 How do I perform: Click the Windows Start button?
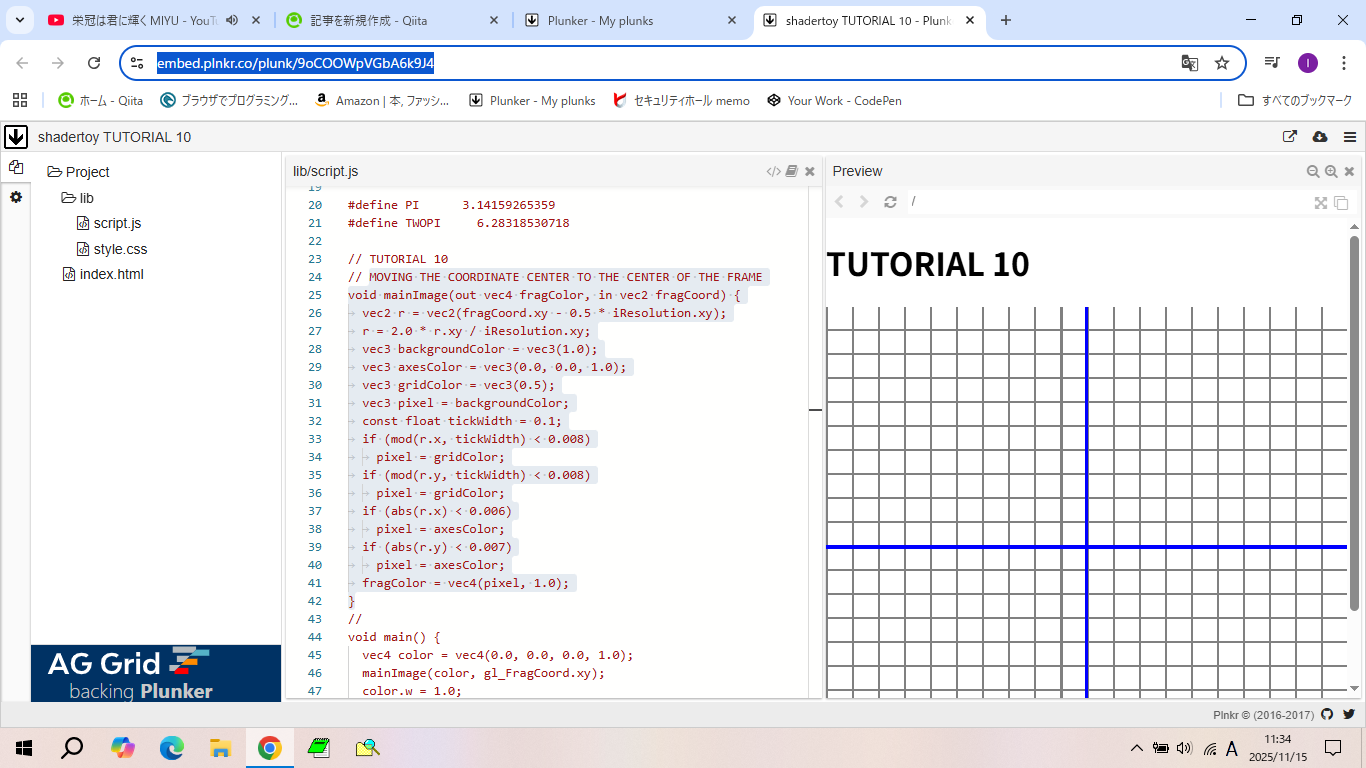[x=24, y=747]
